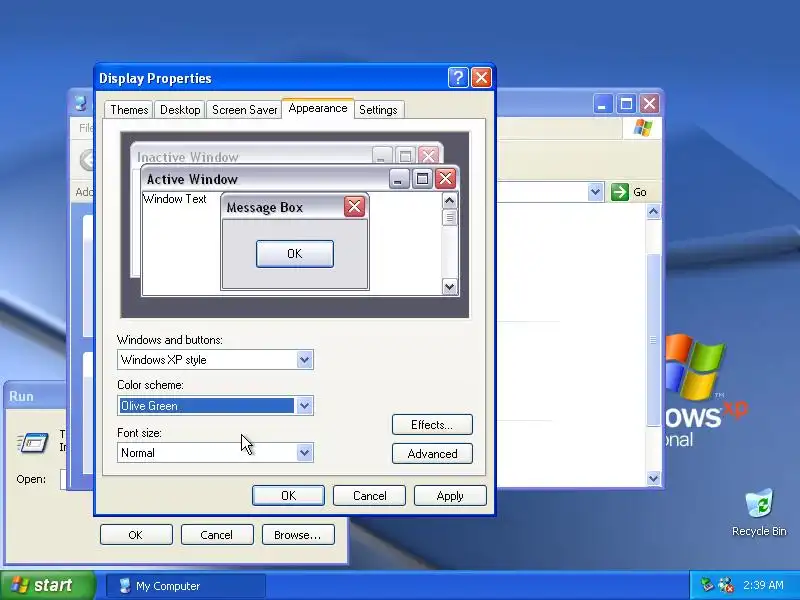Open the Settings tab
This screenshot has height=600, width=800.
(x=378, y=110)
